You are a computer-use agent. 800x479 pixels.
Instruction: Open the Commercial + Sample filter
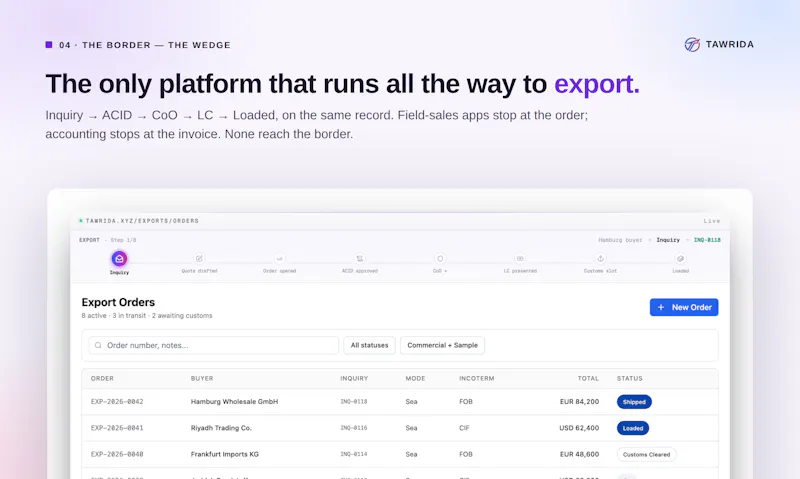442,345
